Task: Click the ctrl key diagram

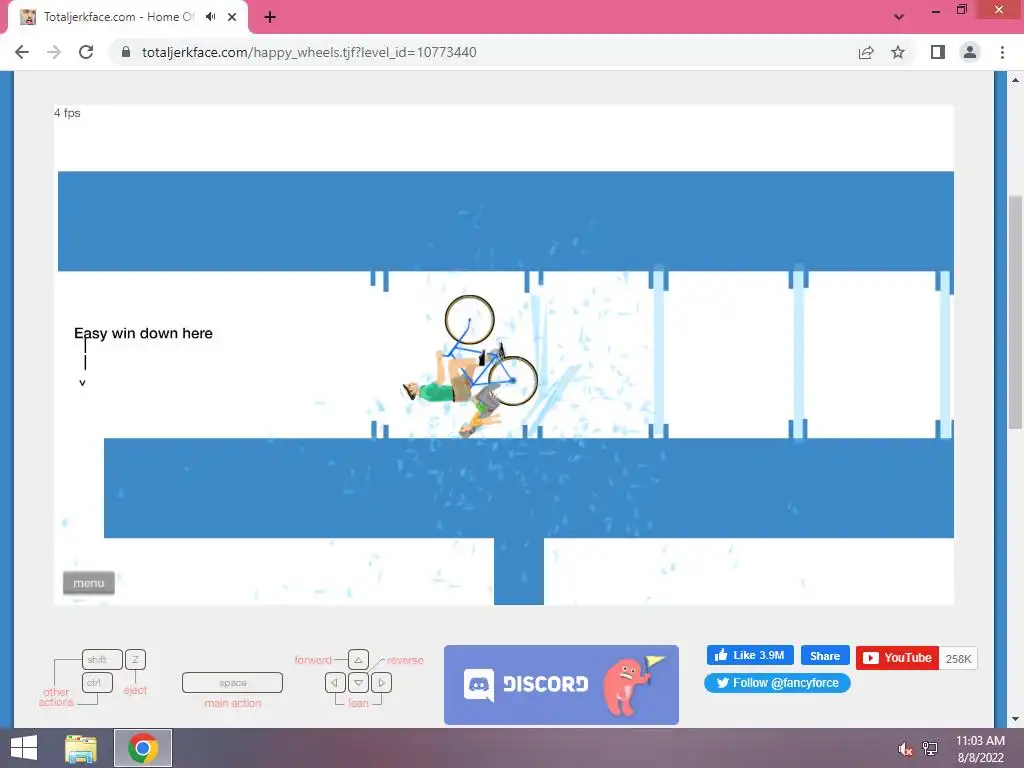Action: [97, 682]
